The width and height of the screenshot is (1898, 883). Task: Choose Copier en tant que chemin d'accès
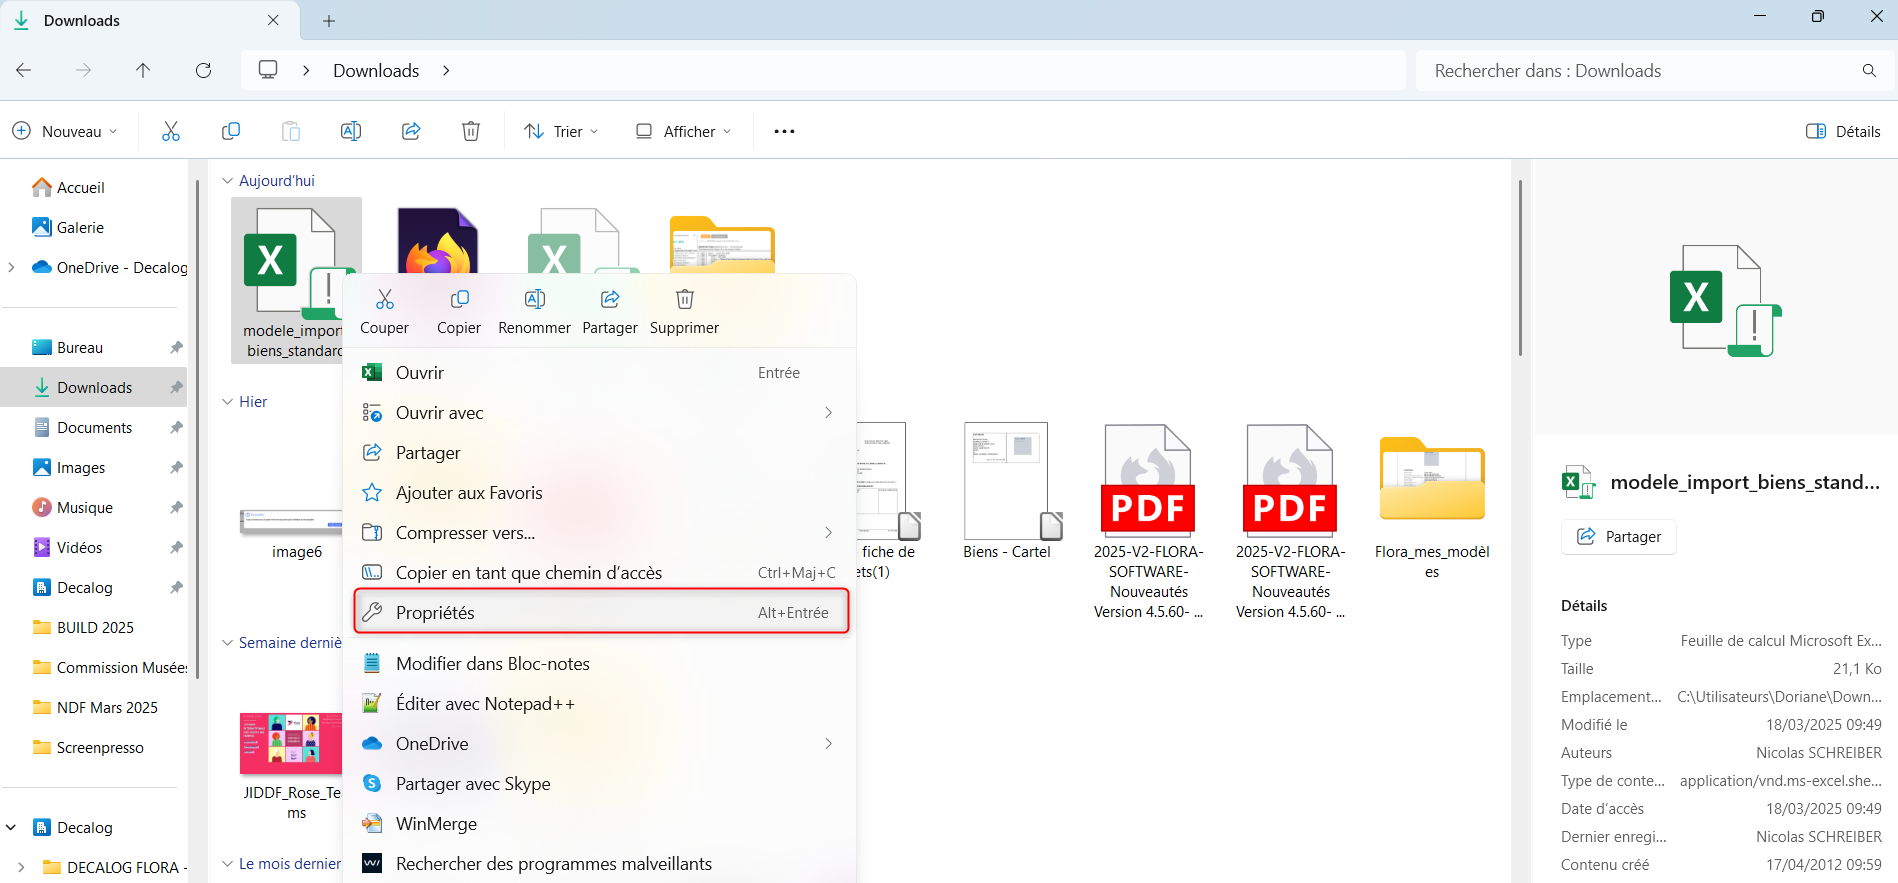pos(529,573)
